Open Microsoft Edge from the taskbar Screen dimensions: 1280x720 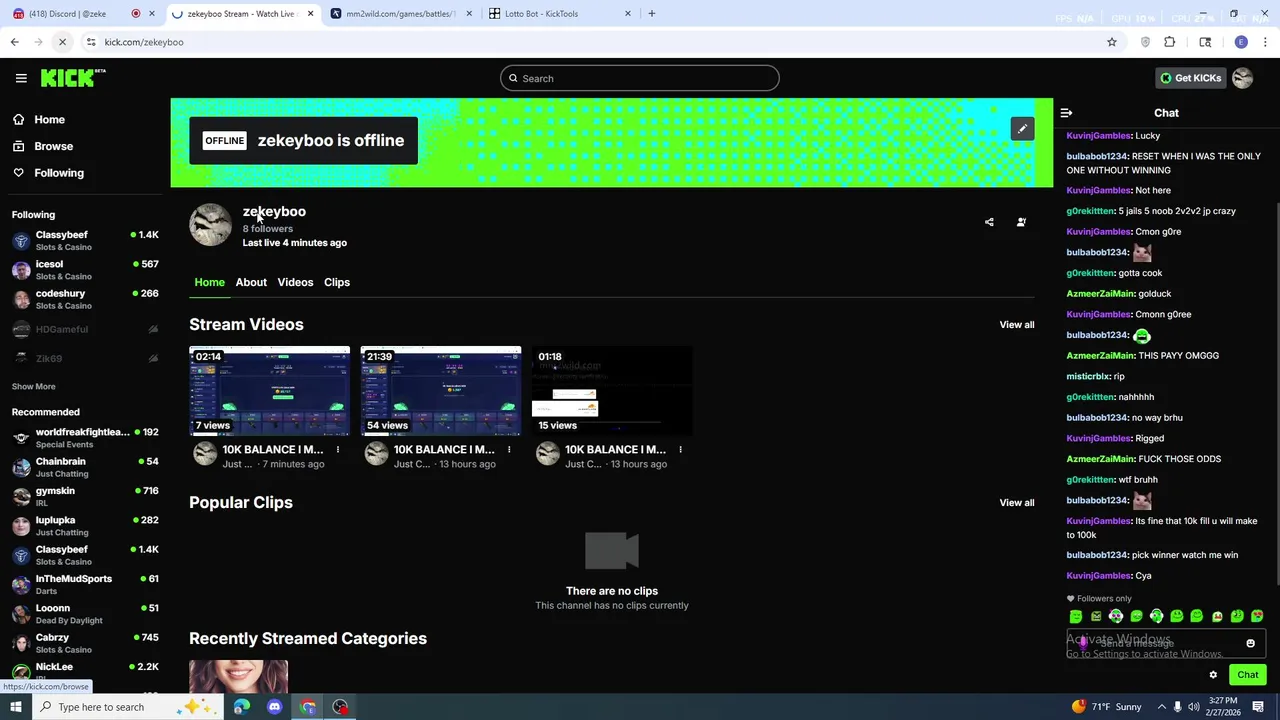(x=242, y=707)
